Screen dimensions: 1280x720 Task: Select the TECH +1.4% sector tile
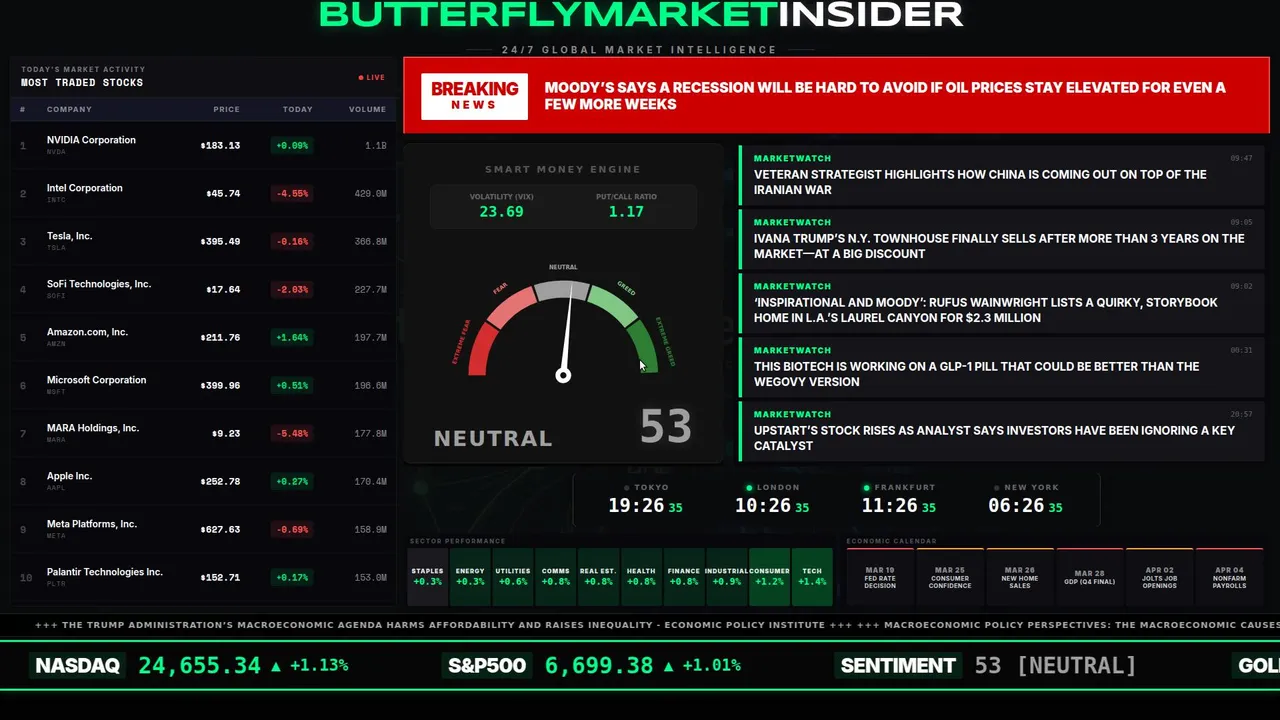(x=812, y=577)
